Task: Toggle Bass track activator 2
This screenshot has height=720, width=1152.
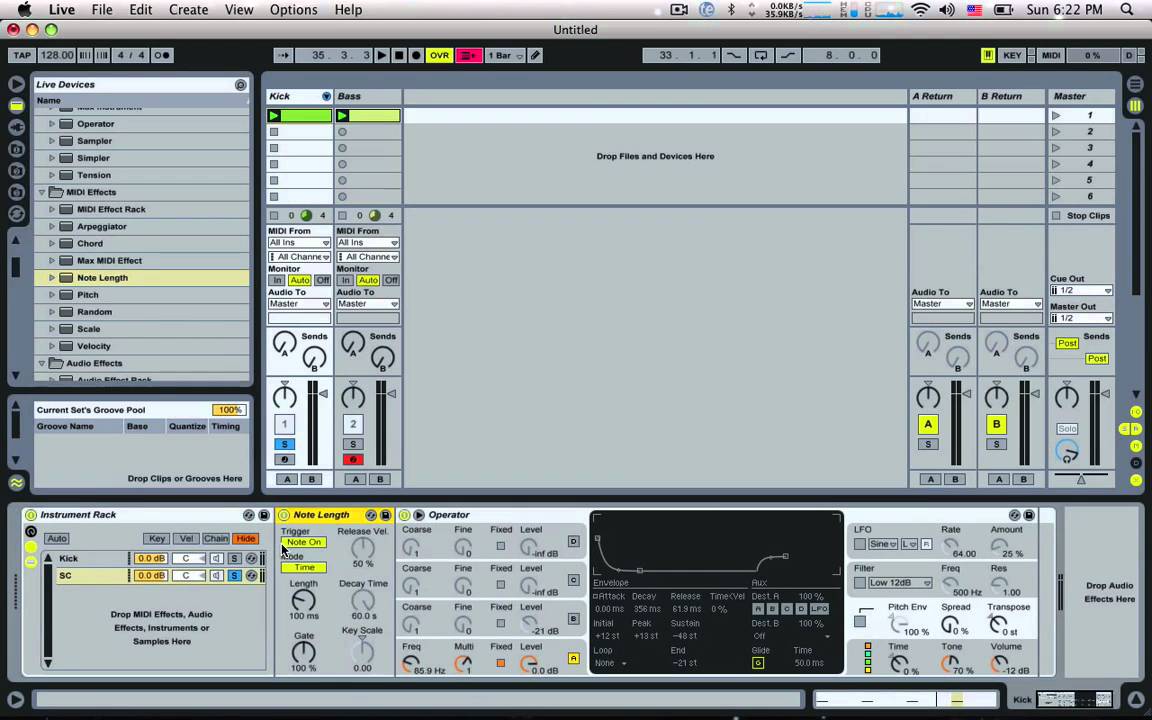Action: coord(353,424)
